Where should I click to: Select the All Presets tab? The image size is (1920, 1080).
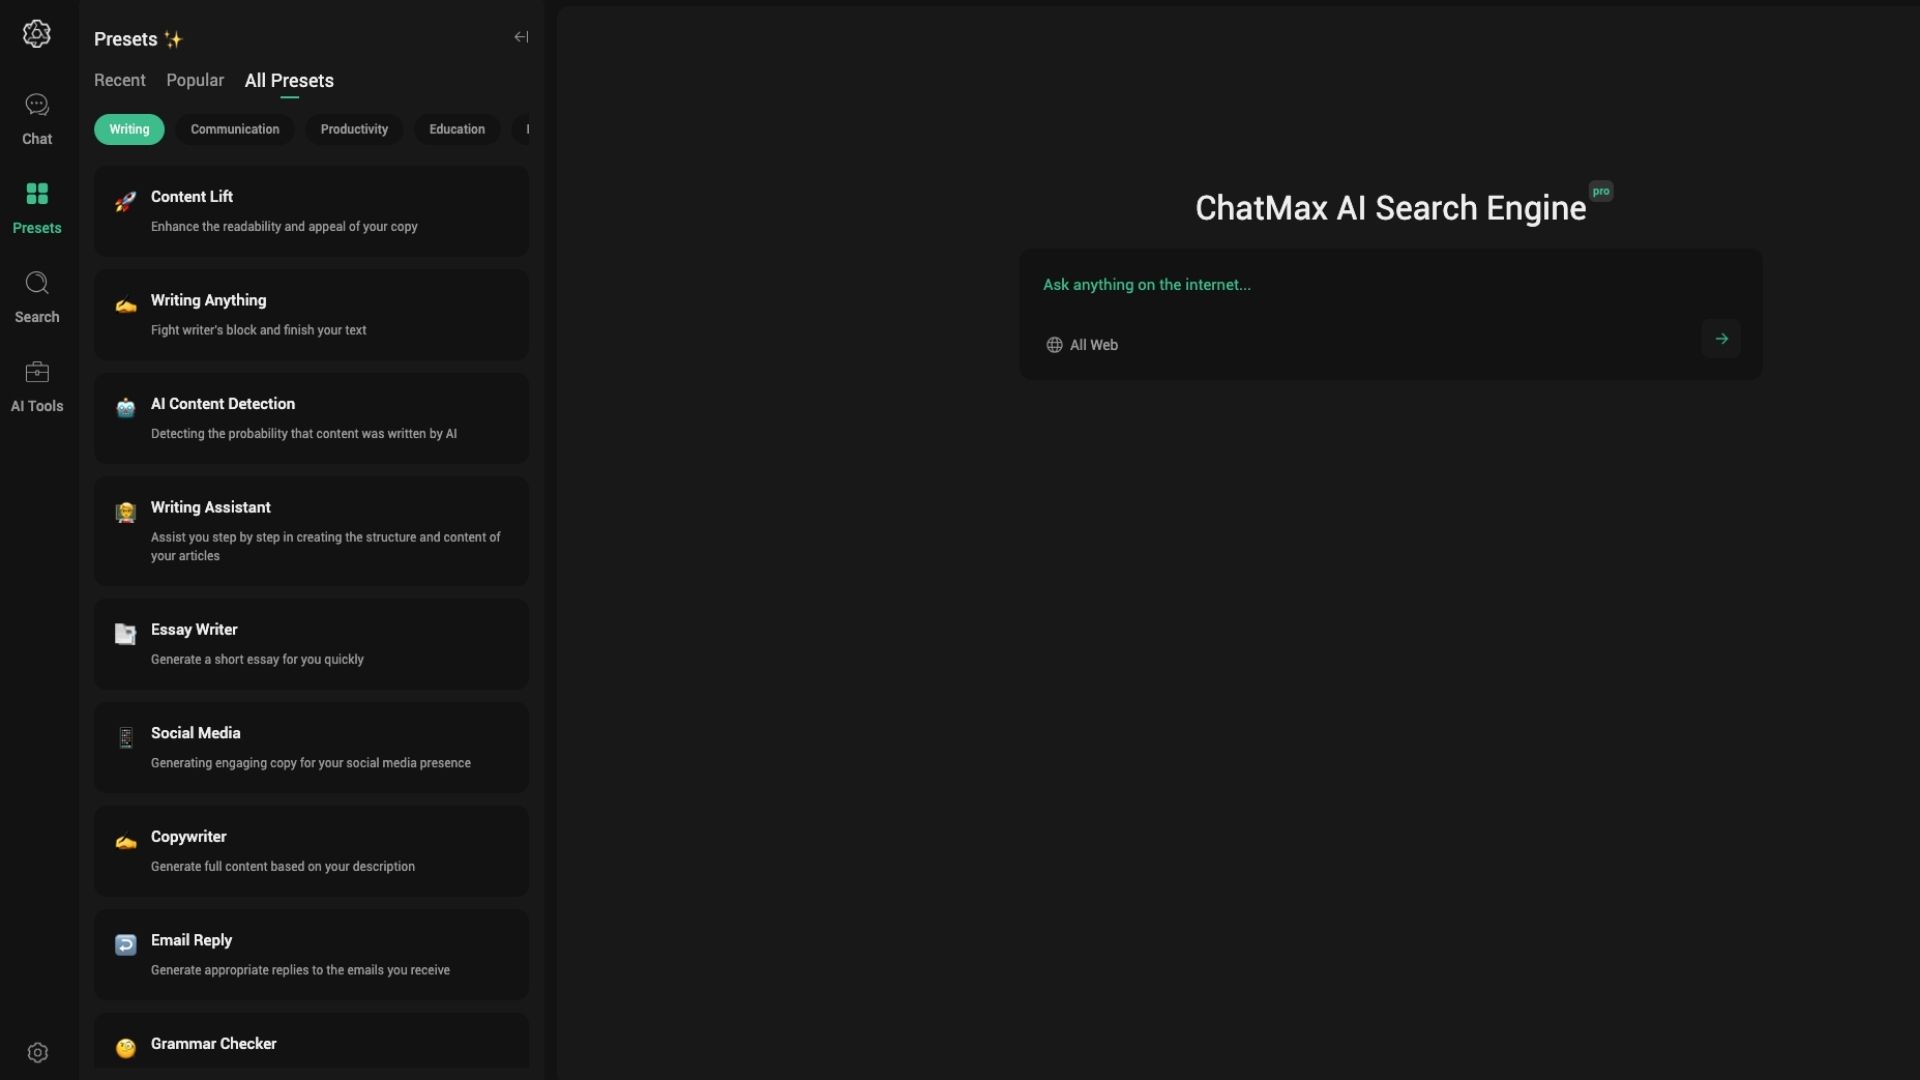(289, 81)
